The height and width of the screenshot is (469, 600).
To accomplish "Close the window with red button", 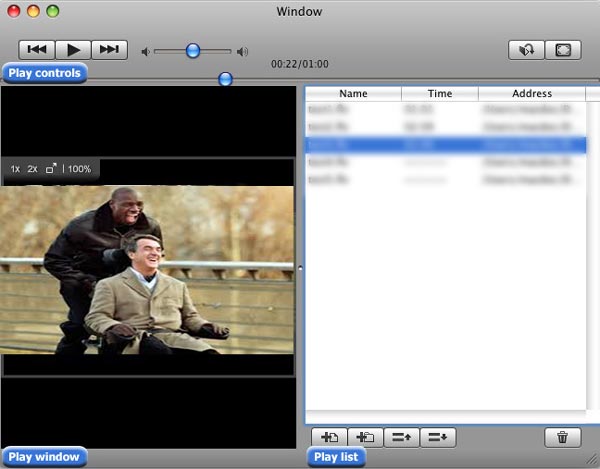I will coord(14,11).
